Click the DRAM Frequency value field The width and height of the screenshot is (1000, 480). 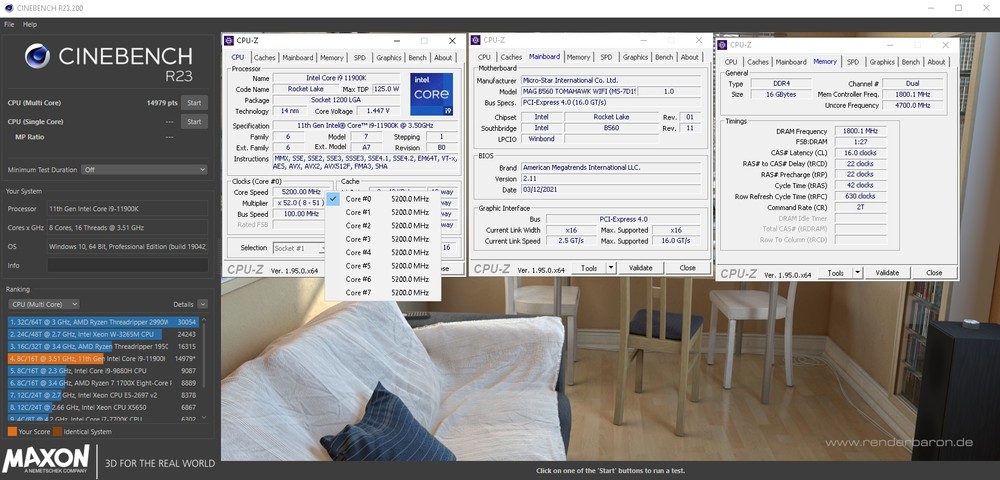(860, 131)
